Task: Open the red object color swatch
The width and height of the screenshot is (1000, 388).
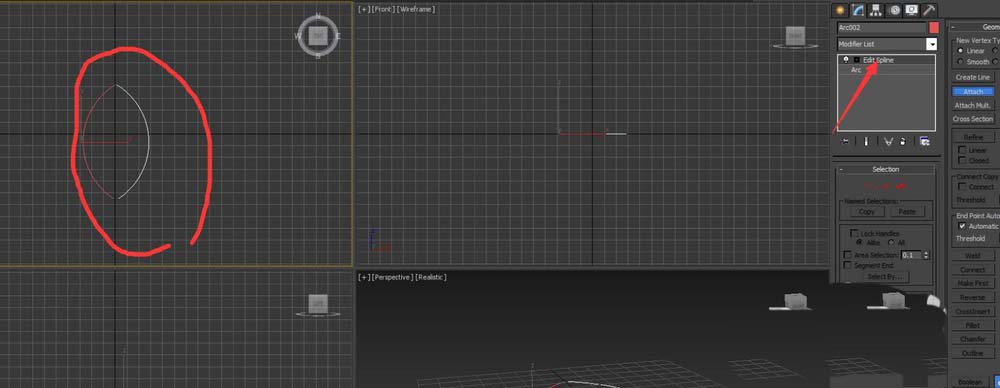Action: click(x=934, y=27)
